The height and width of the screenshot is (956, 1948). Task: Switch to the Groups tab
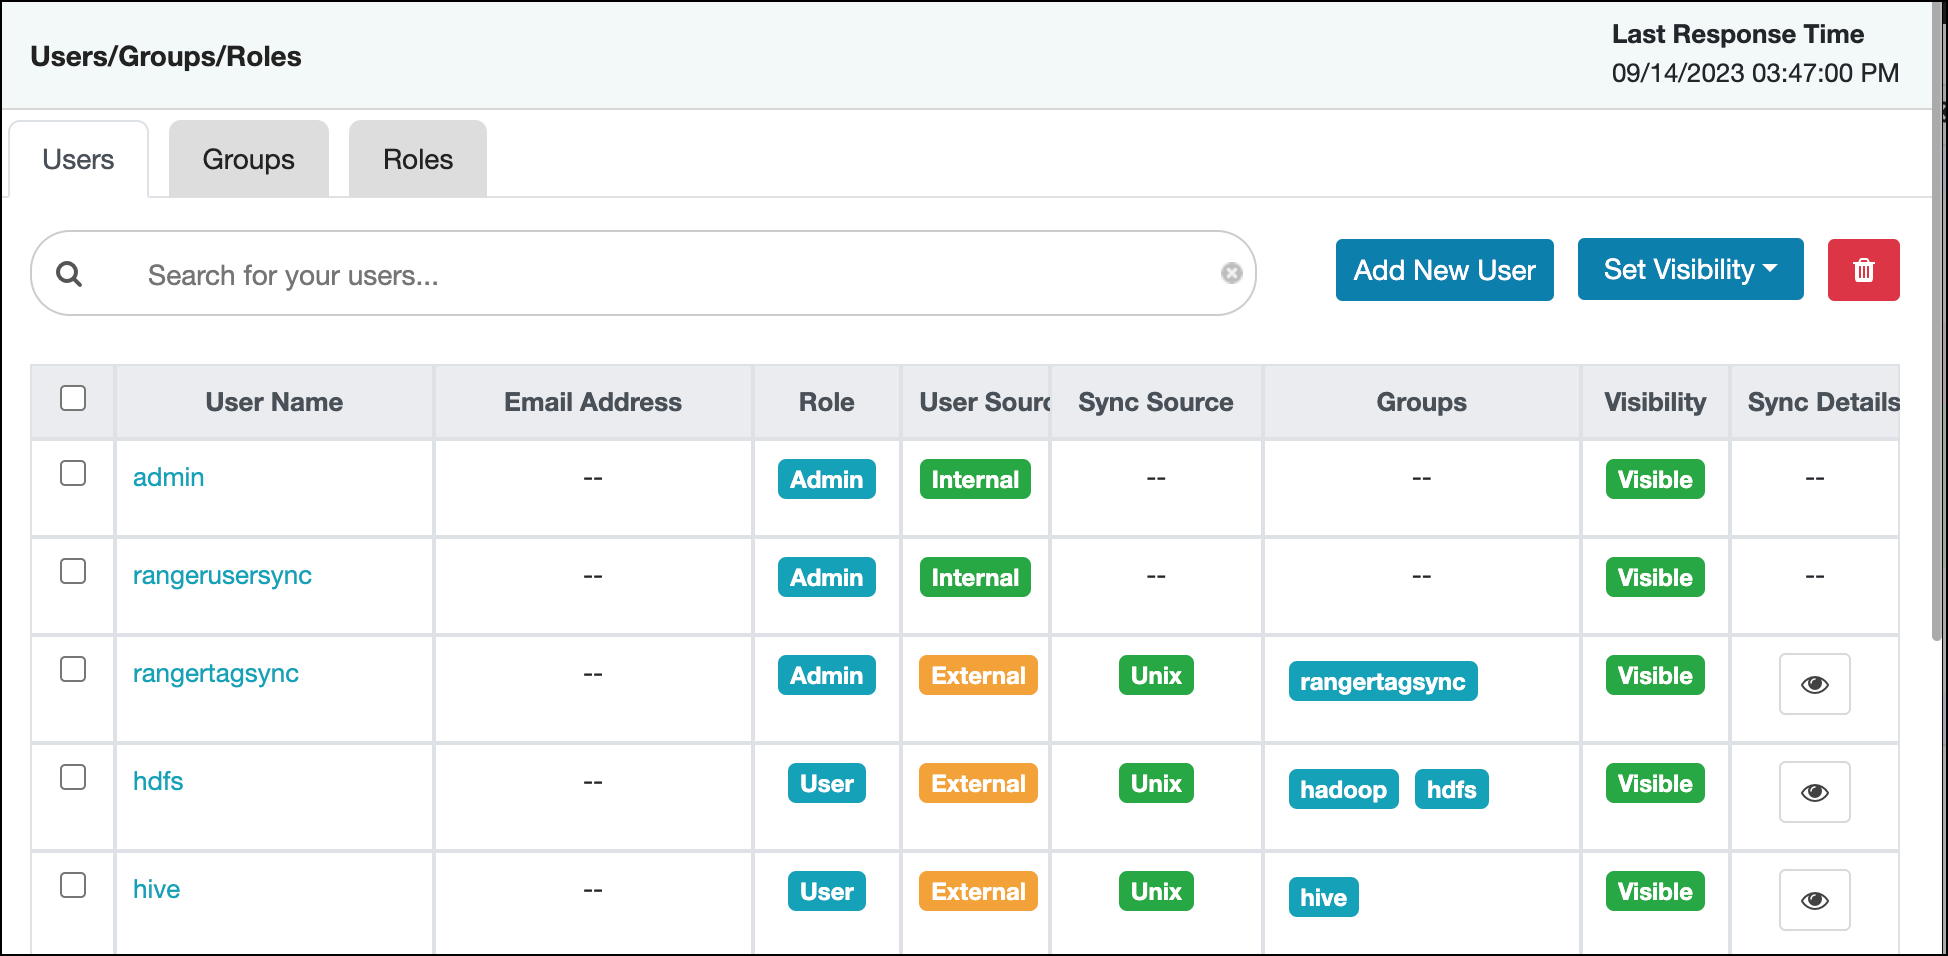(x=248, y=158)
